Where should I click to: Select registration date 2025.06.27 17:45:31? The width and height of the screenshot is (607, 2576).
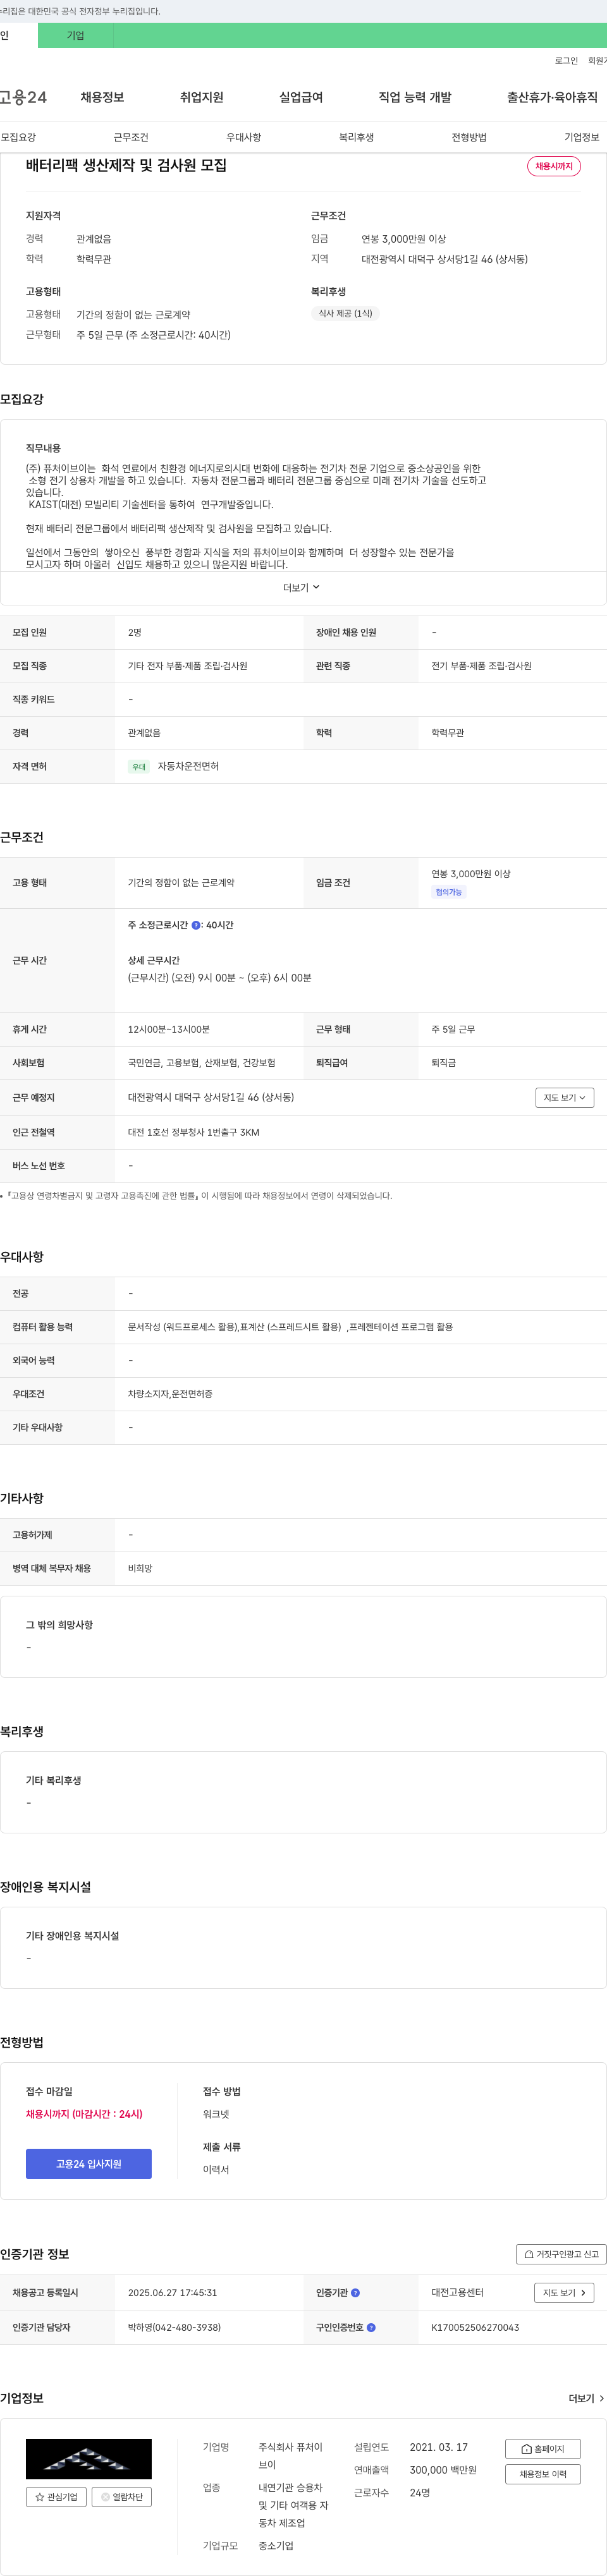[172, 2292]
